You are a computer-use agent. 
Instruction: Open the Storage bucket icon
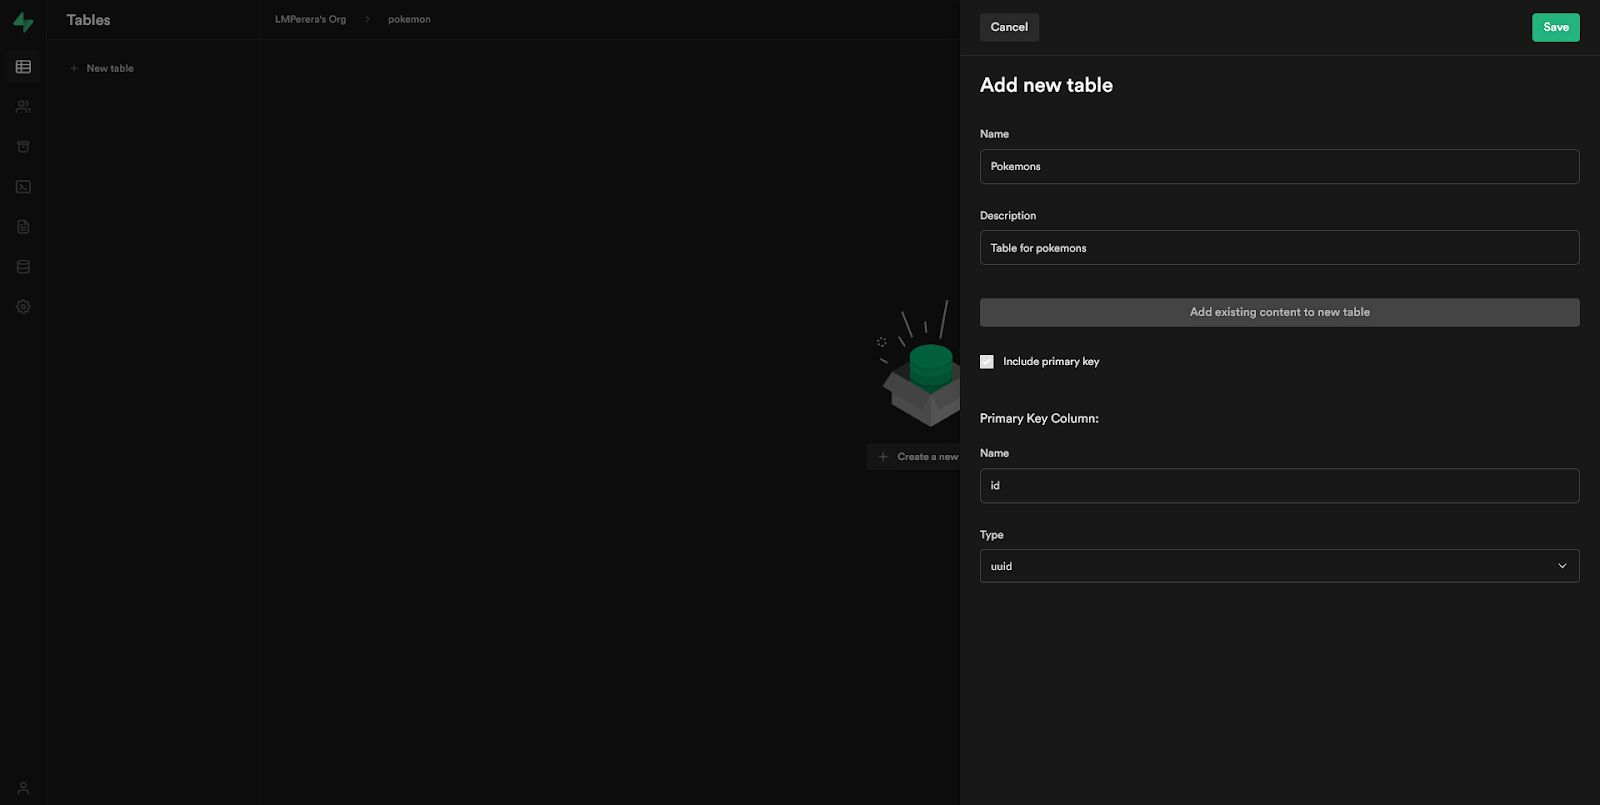point(23,147)
